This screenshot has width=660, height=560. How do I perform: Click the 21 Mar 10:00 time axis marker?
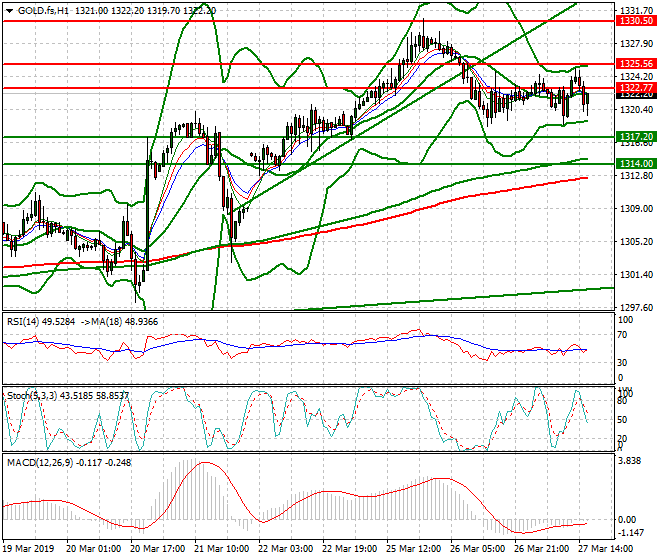click(222, 549)
